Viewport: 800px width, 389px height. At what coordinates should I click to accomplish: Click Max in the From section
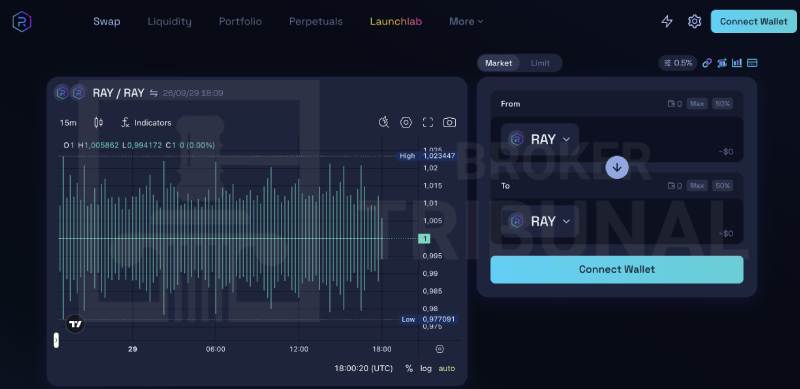point(697,104)
